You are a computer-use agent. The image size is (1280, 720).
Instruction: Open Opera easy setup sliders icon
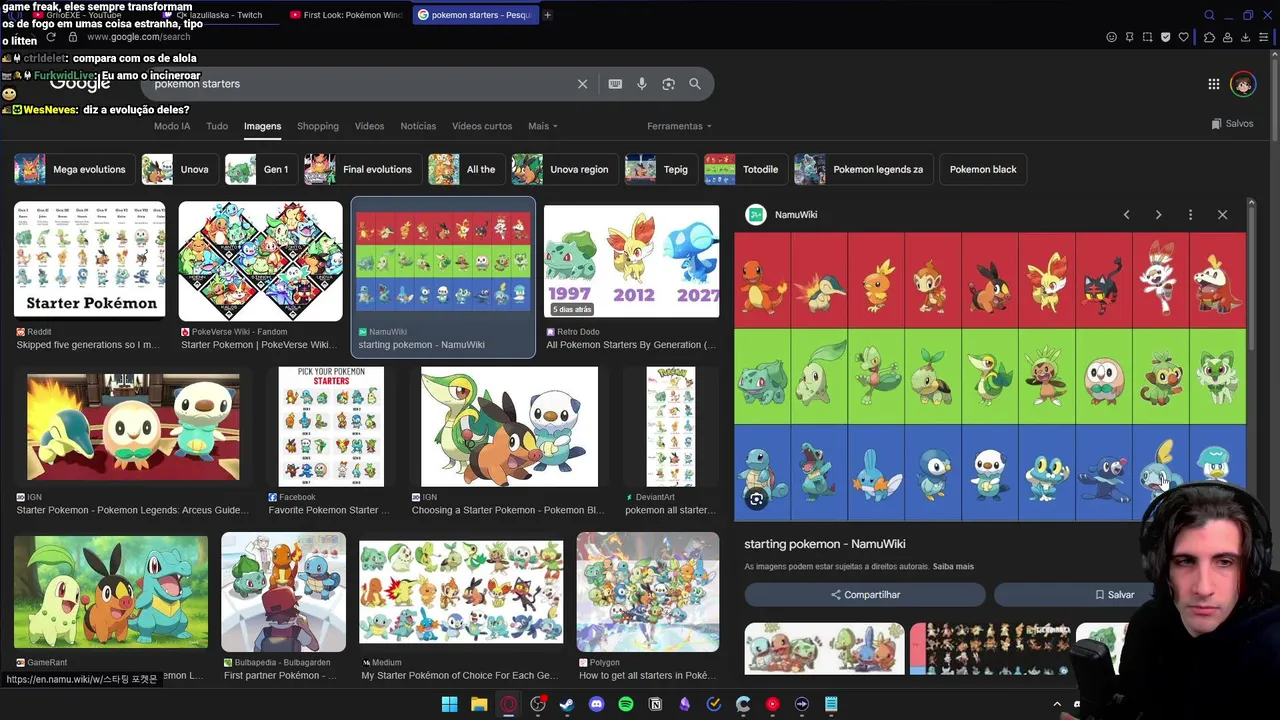coord(1264,37)
